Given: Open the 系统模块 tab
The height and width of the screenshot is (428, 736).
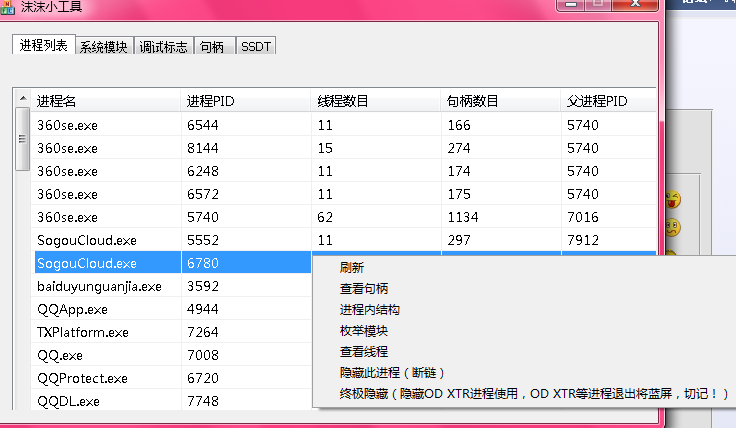Looking at the screenshot, I should click(x=104, y=46).
